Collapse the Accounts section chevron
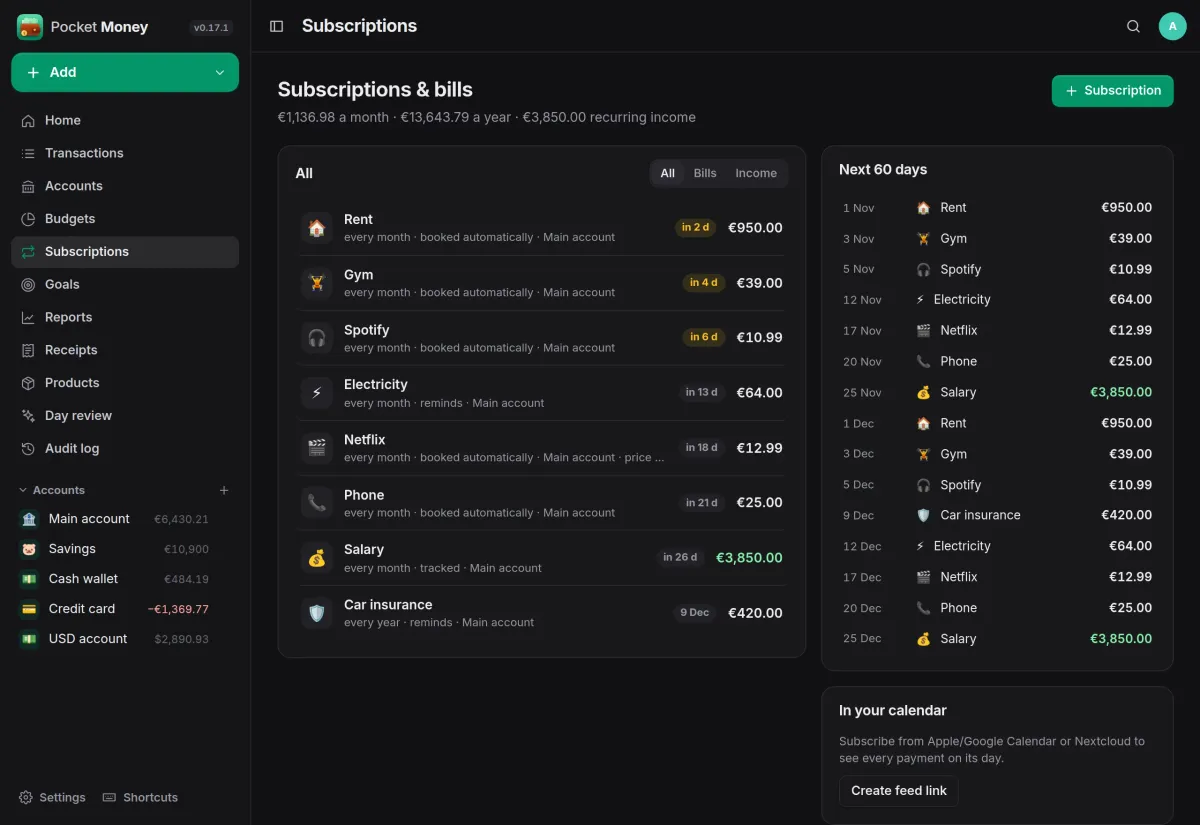1200x825 pixels. point(23,490)
